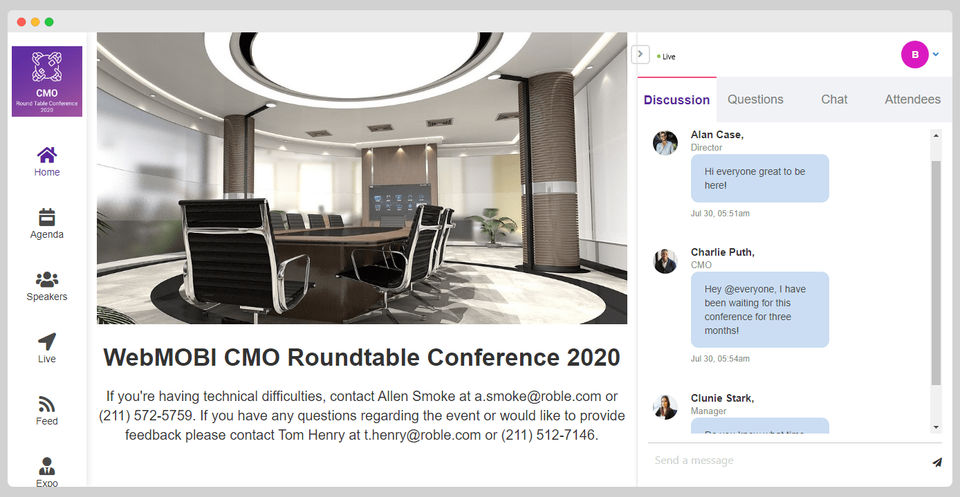Screen dimensions: 960x497
Task: Click the conference room banner image
Action: click(362, 178)
